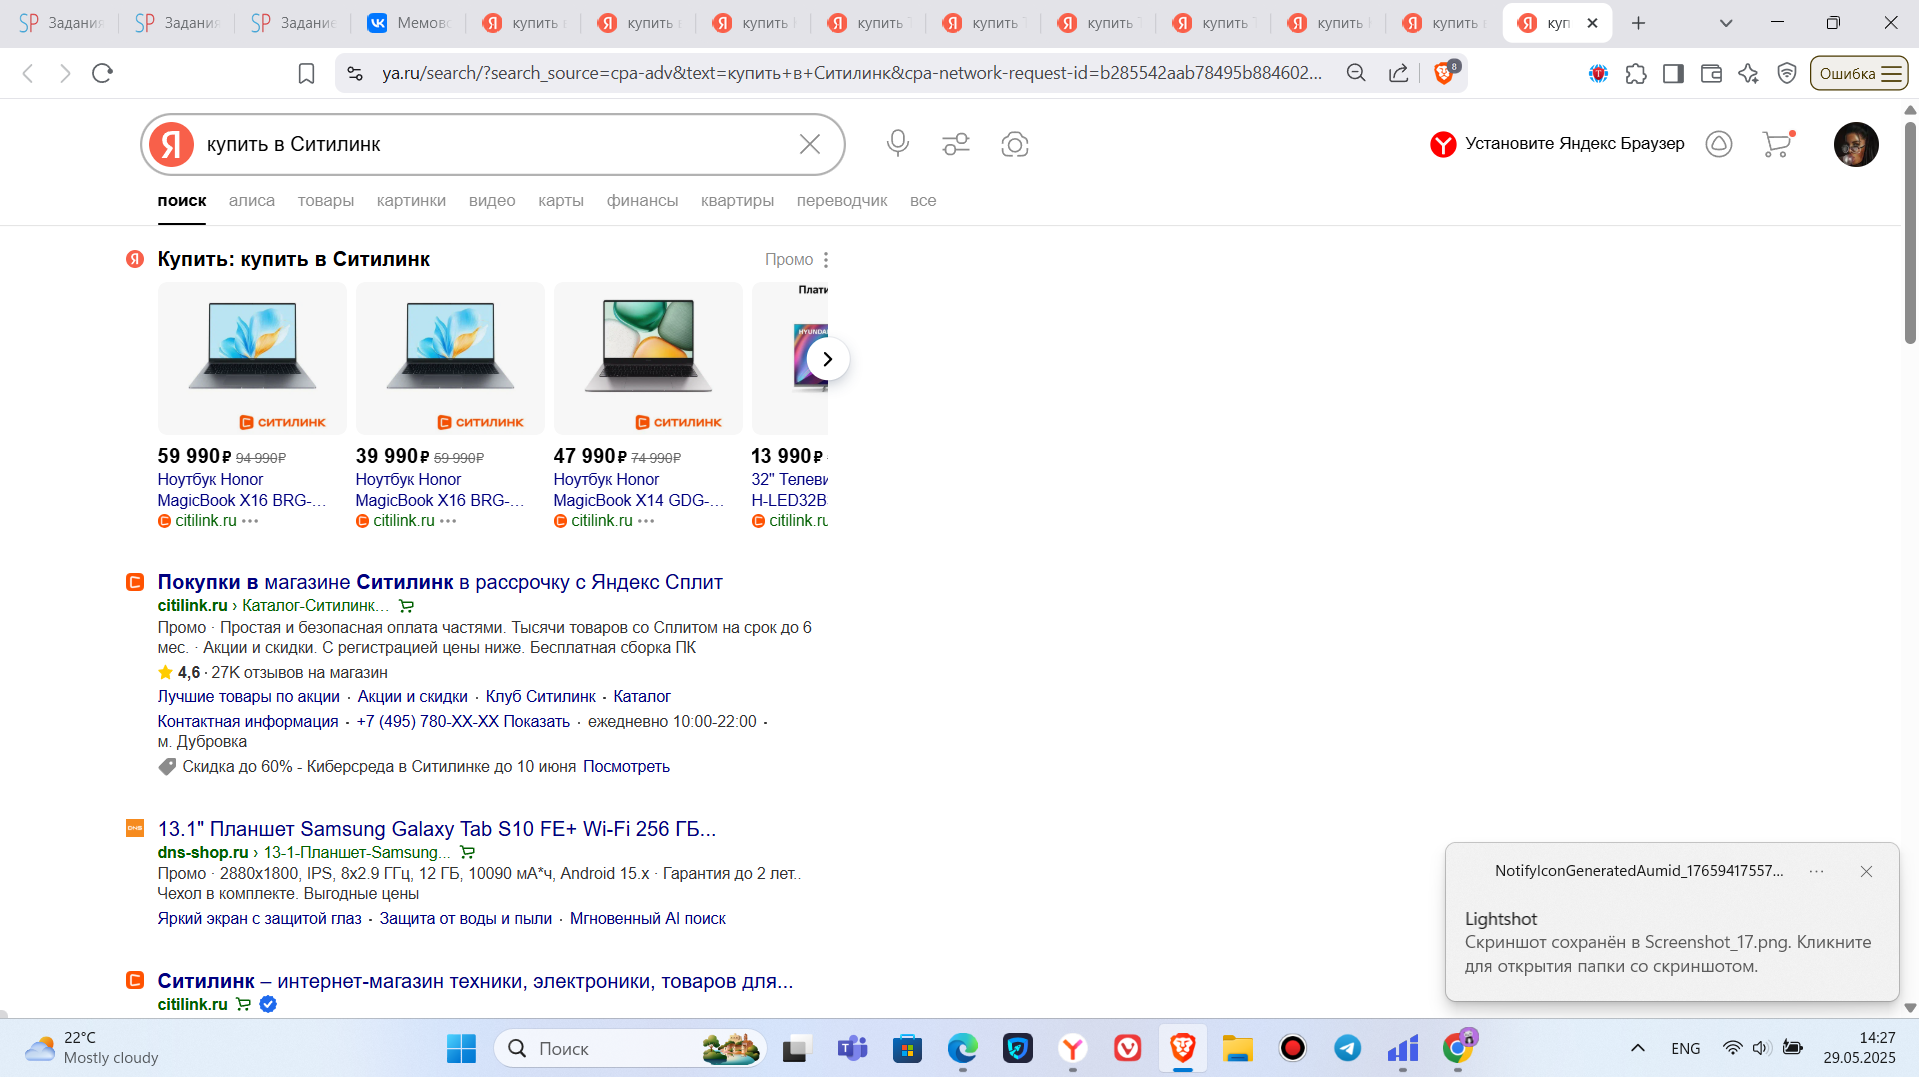
Task: Switch the ENG input language indicator
Action: (x=1686, y=1048)
